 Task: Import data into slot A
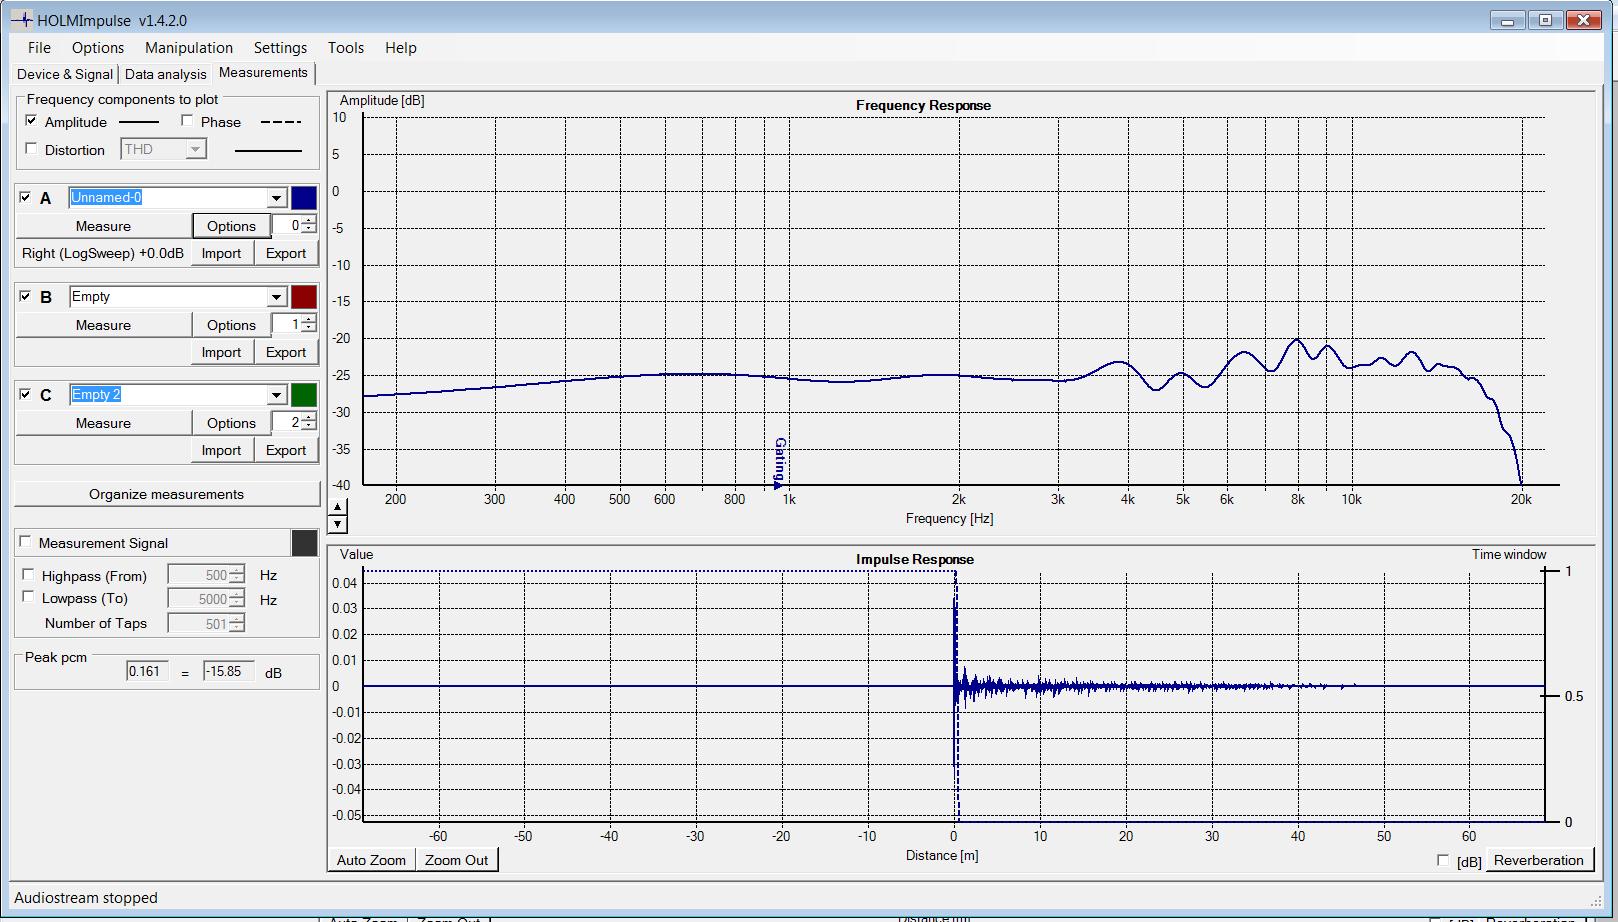tap(221, 253)
